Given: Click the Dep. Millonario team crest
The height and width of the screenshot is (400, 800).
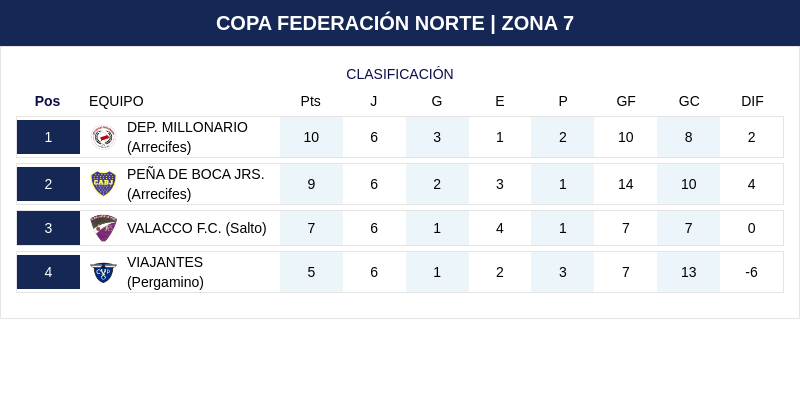Looking at the screenshot, I should coord(103,137).
